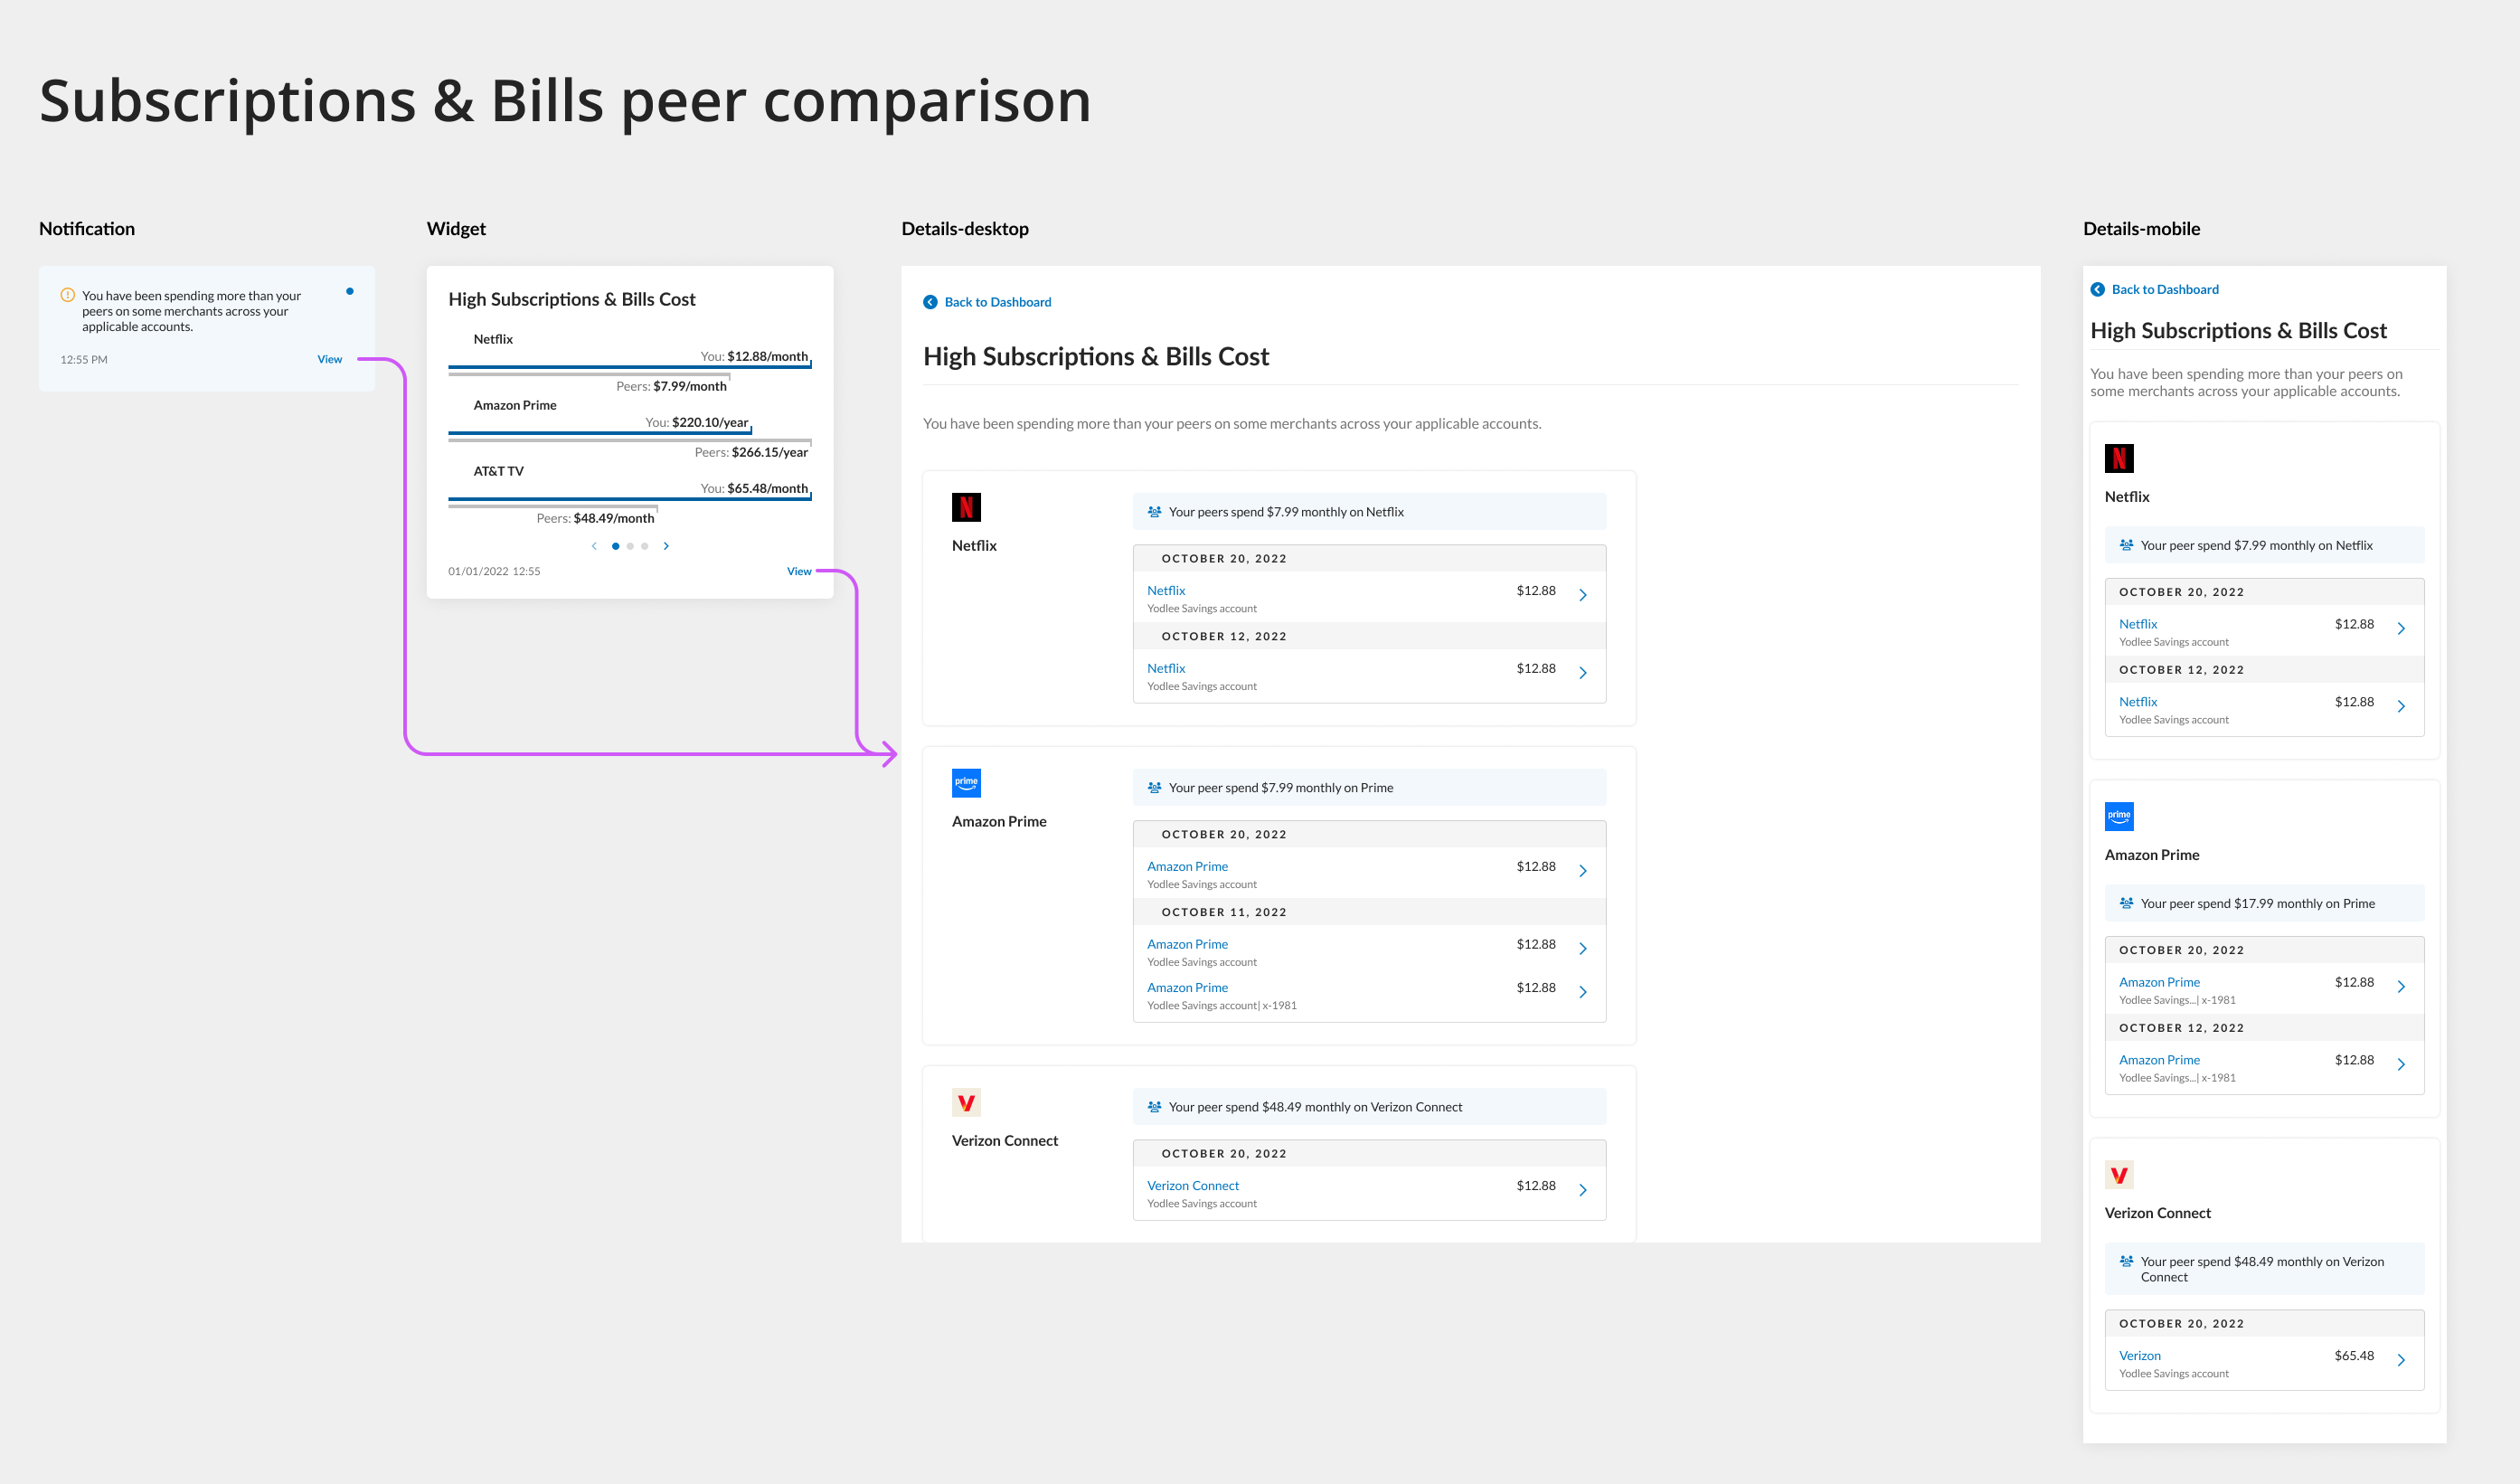This screenshot has width=2520, height=1484.
Task: Click 'You: $65.48/month' label in widget
Action: pos(754,488)
